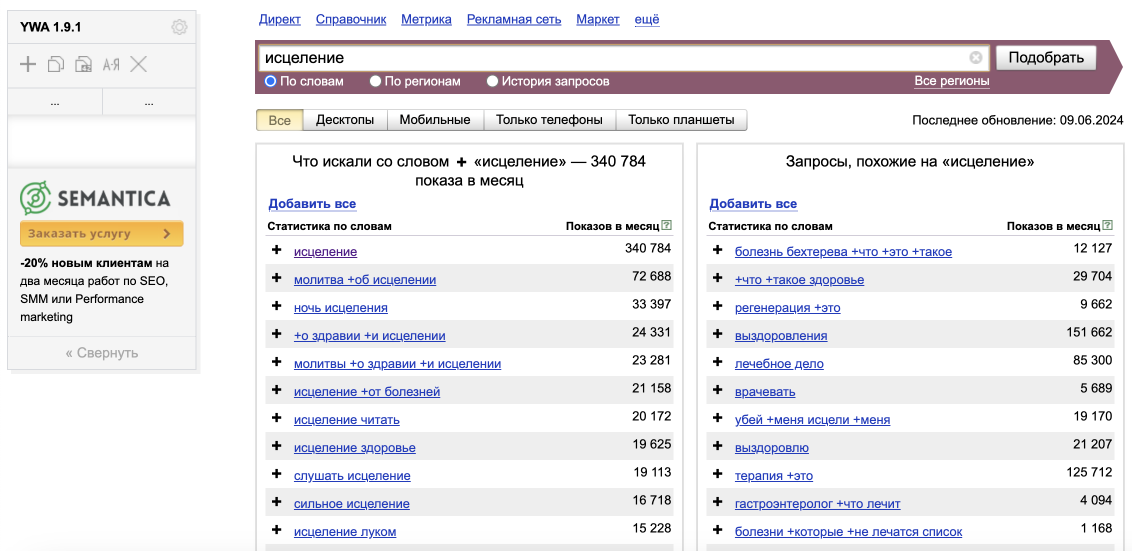Collapse YWA panel via 'Свернуть'
Screen dimensions: 1132x551
click(x=102, y=353)
